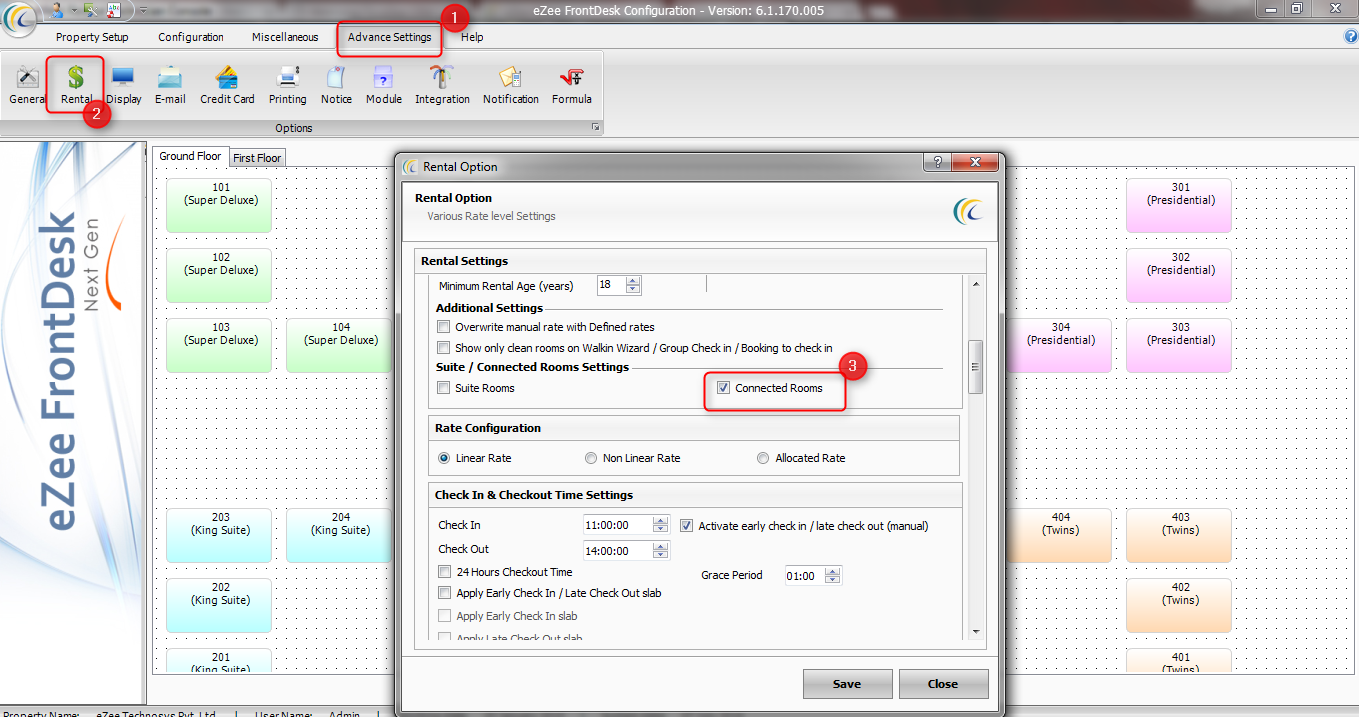Open the Module settings icon
The height and width of the screenshot is (717, 1359).
383,85
